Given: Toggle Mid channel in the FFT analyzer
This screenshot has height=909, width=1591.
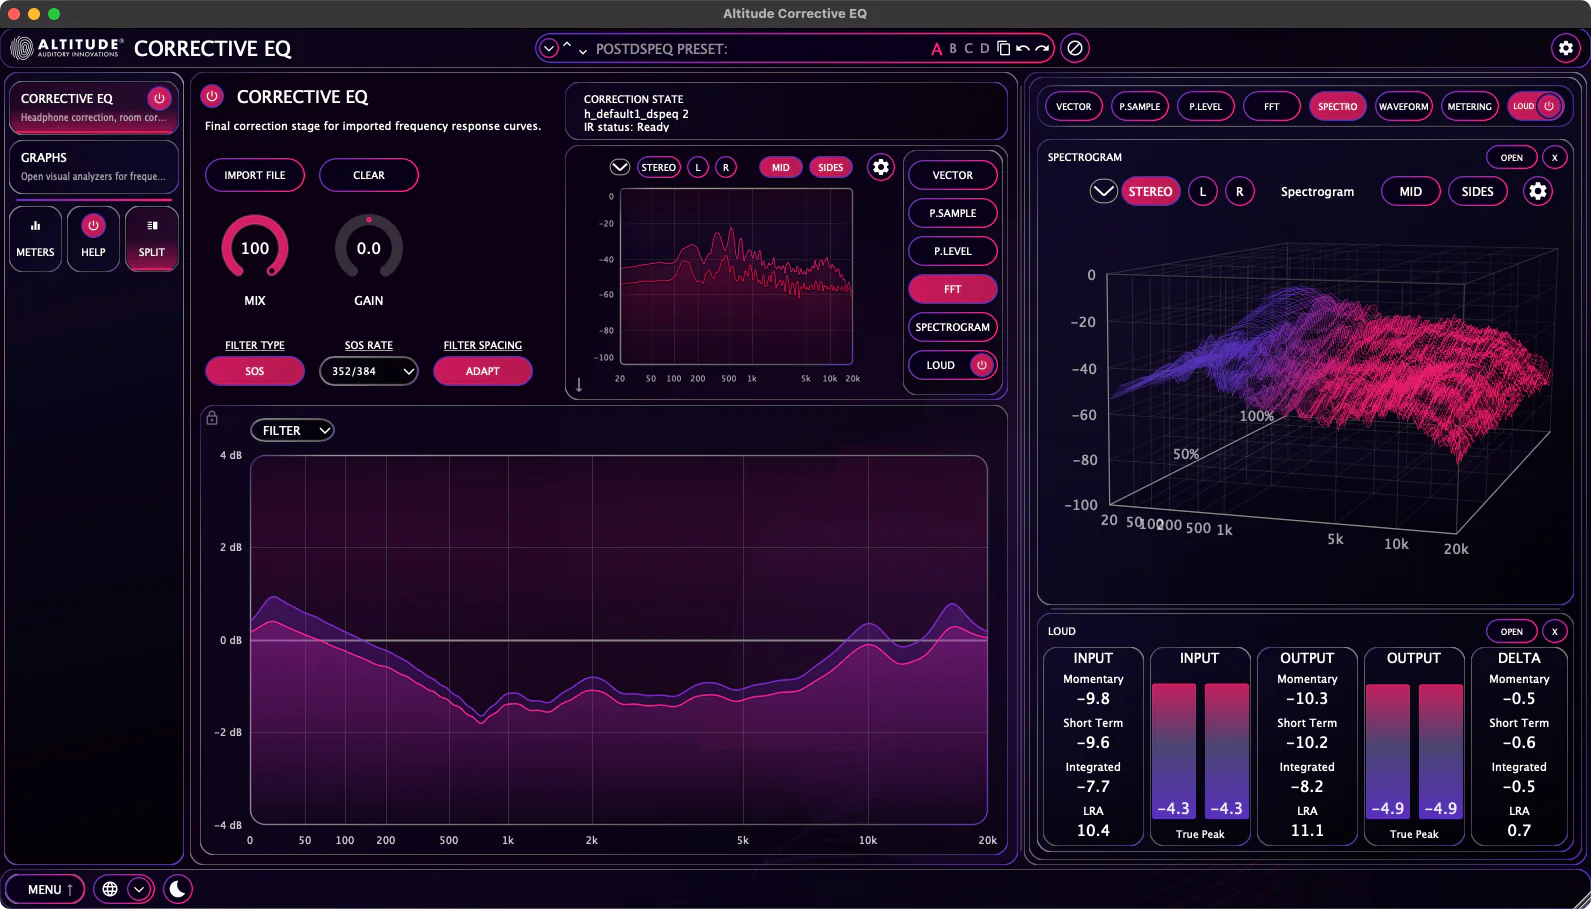Looking at the screenshot, I should pos(781,167).
